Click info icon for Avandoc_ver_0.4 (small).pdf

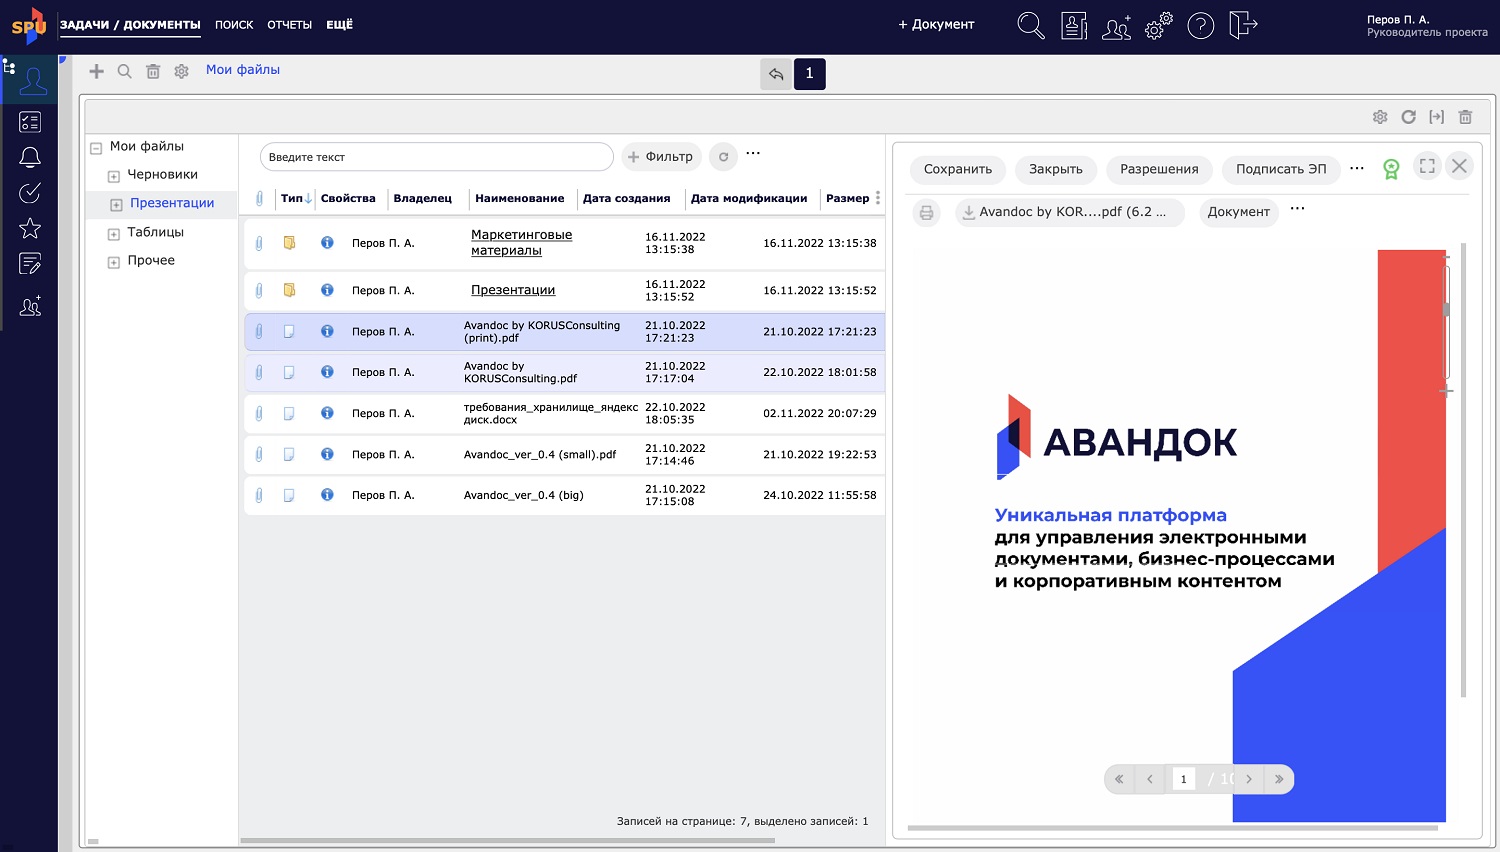coord(327,454)
